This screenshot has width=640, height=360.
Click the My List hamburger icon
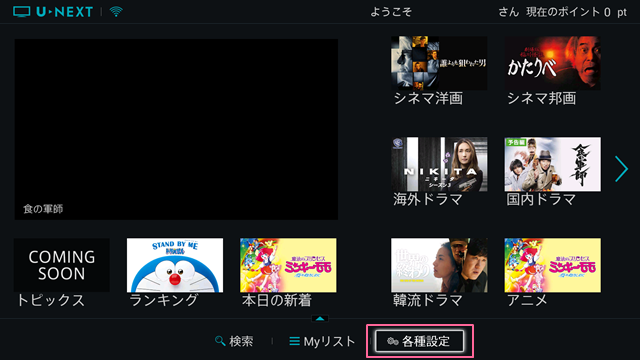pos(294,341)
